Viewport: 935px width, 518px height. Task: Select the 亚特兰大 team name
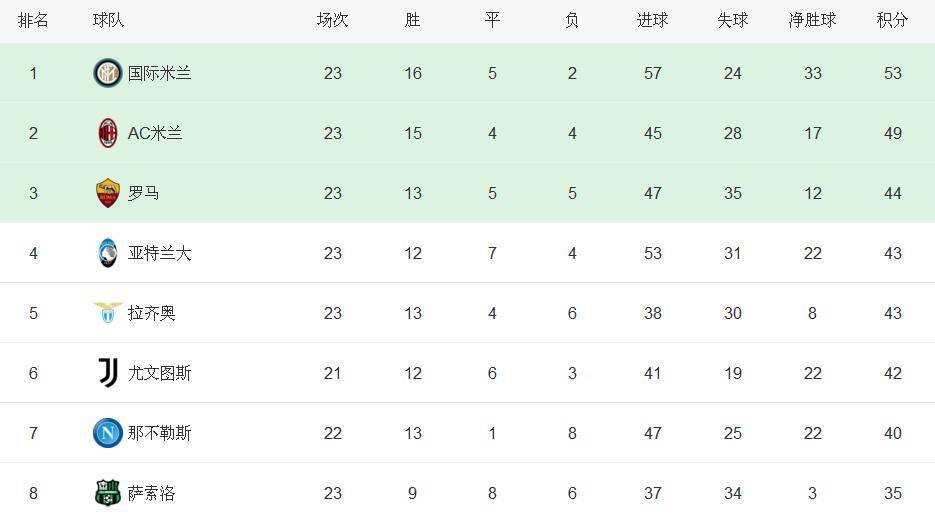click(159, 253)
